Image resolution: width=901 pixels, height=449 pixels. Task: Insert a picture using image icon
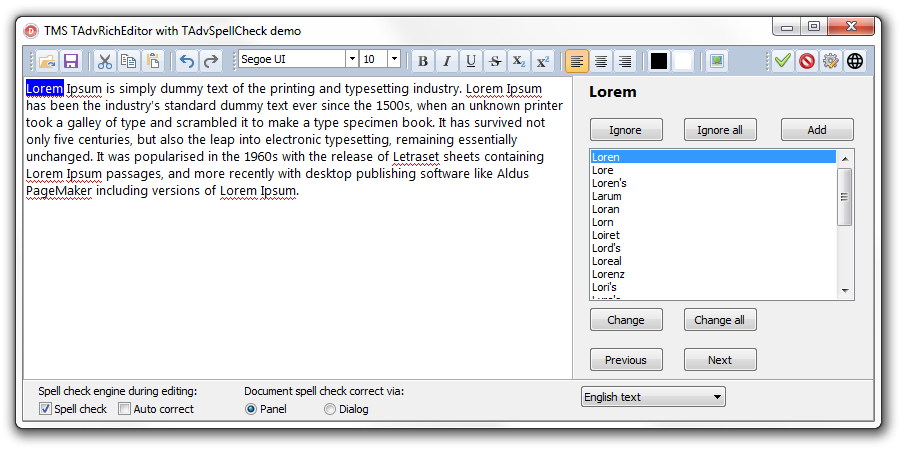716,61
